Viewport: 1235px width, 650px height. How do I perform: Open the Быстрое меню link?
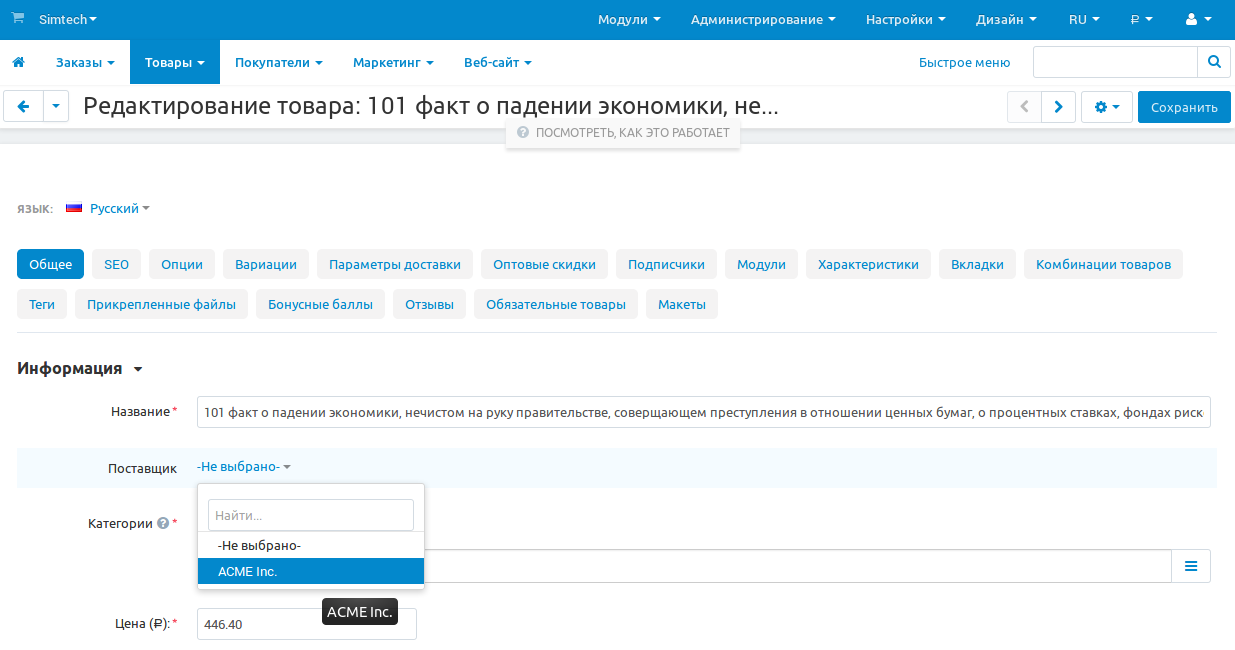tap(964, 62)
